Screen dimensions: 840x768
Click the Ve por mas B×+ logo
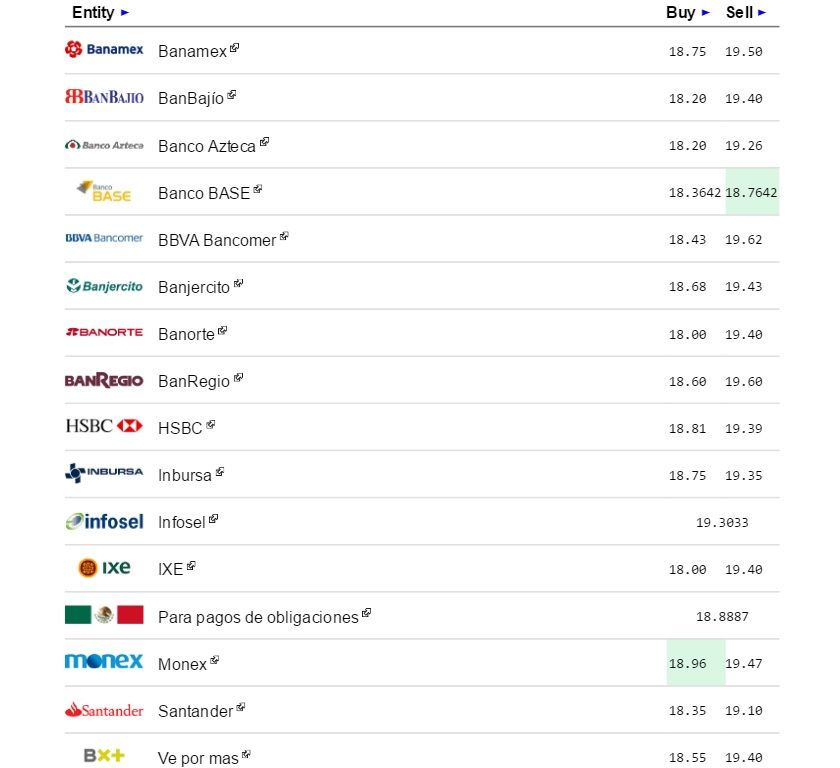click(x=104, y=756)
